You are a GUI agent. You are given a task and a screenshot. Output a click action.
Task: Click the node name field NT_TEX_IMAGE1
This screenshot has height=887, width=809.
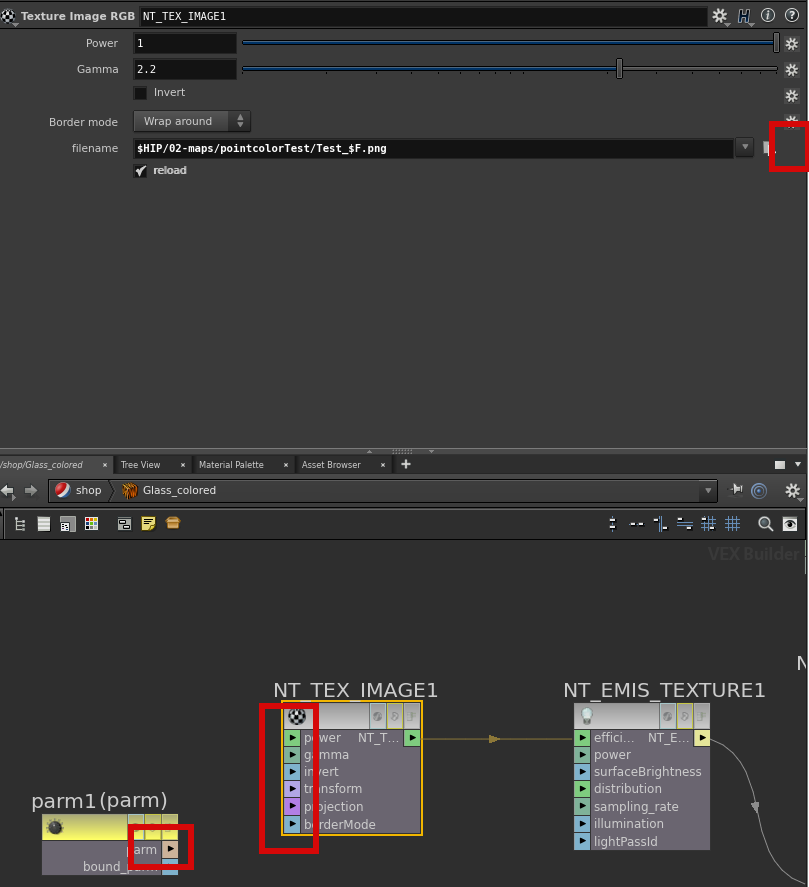423,16
